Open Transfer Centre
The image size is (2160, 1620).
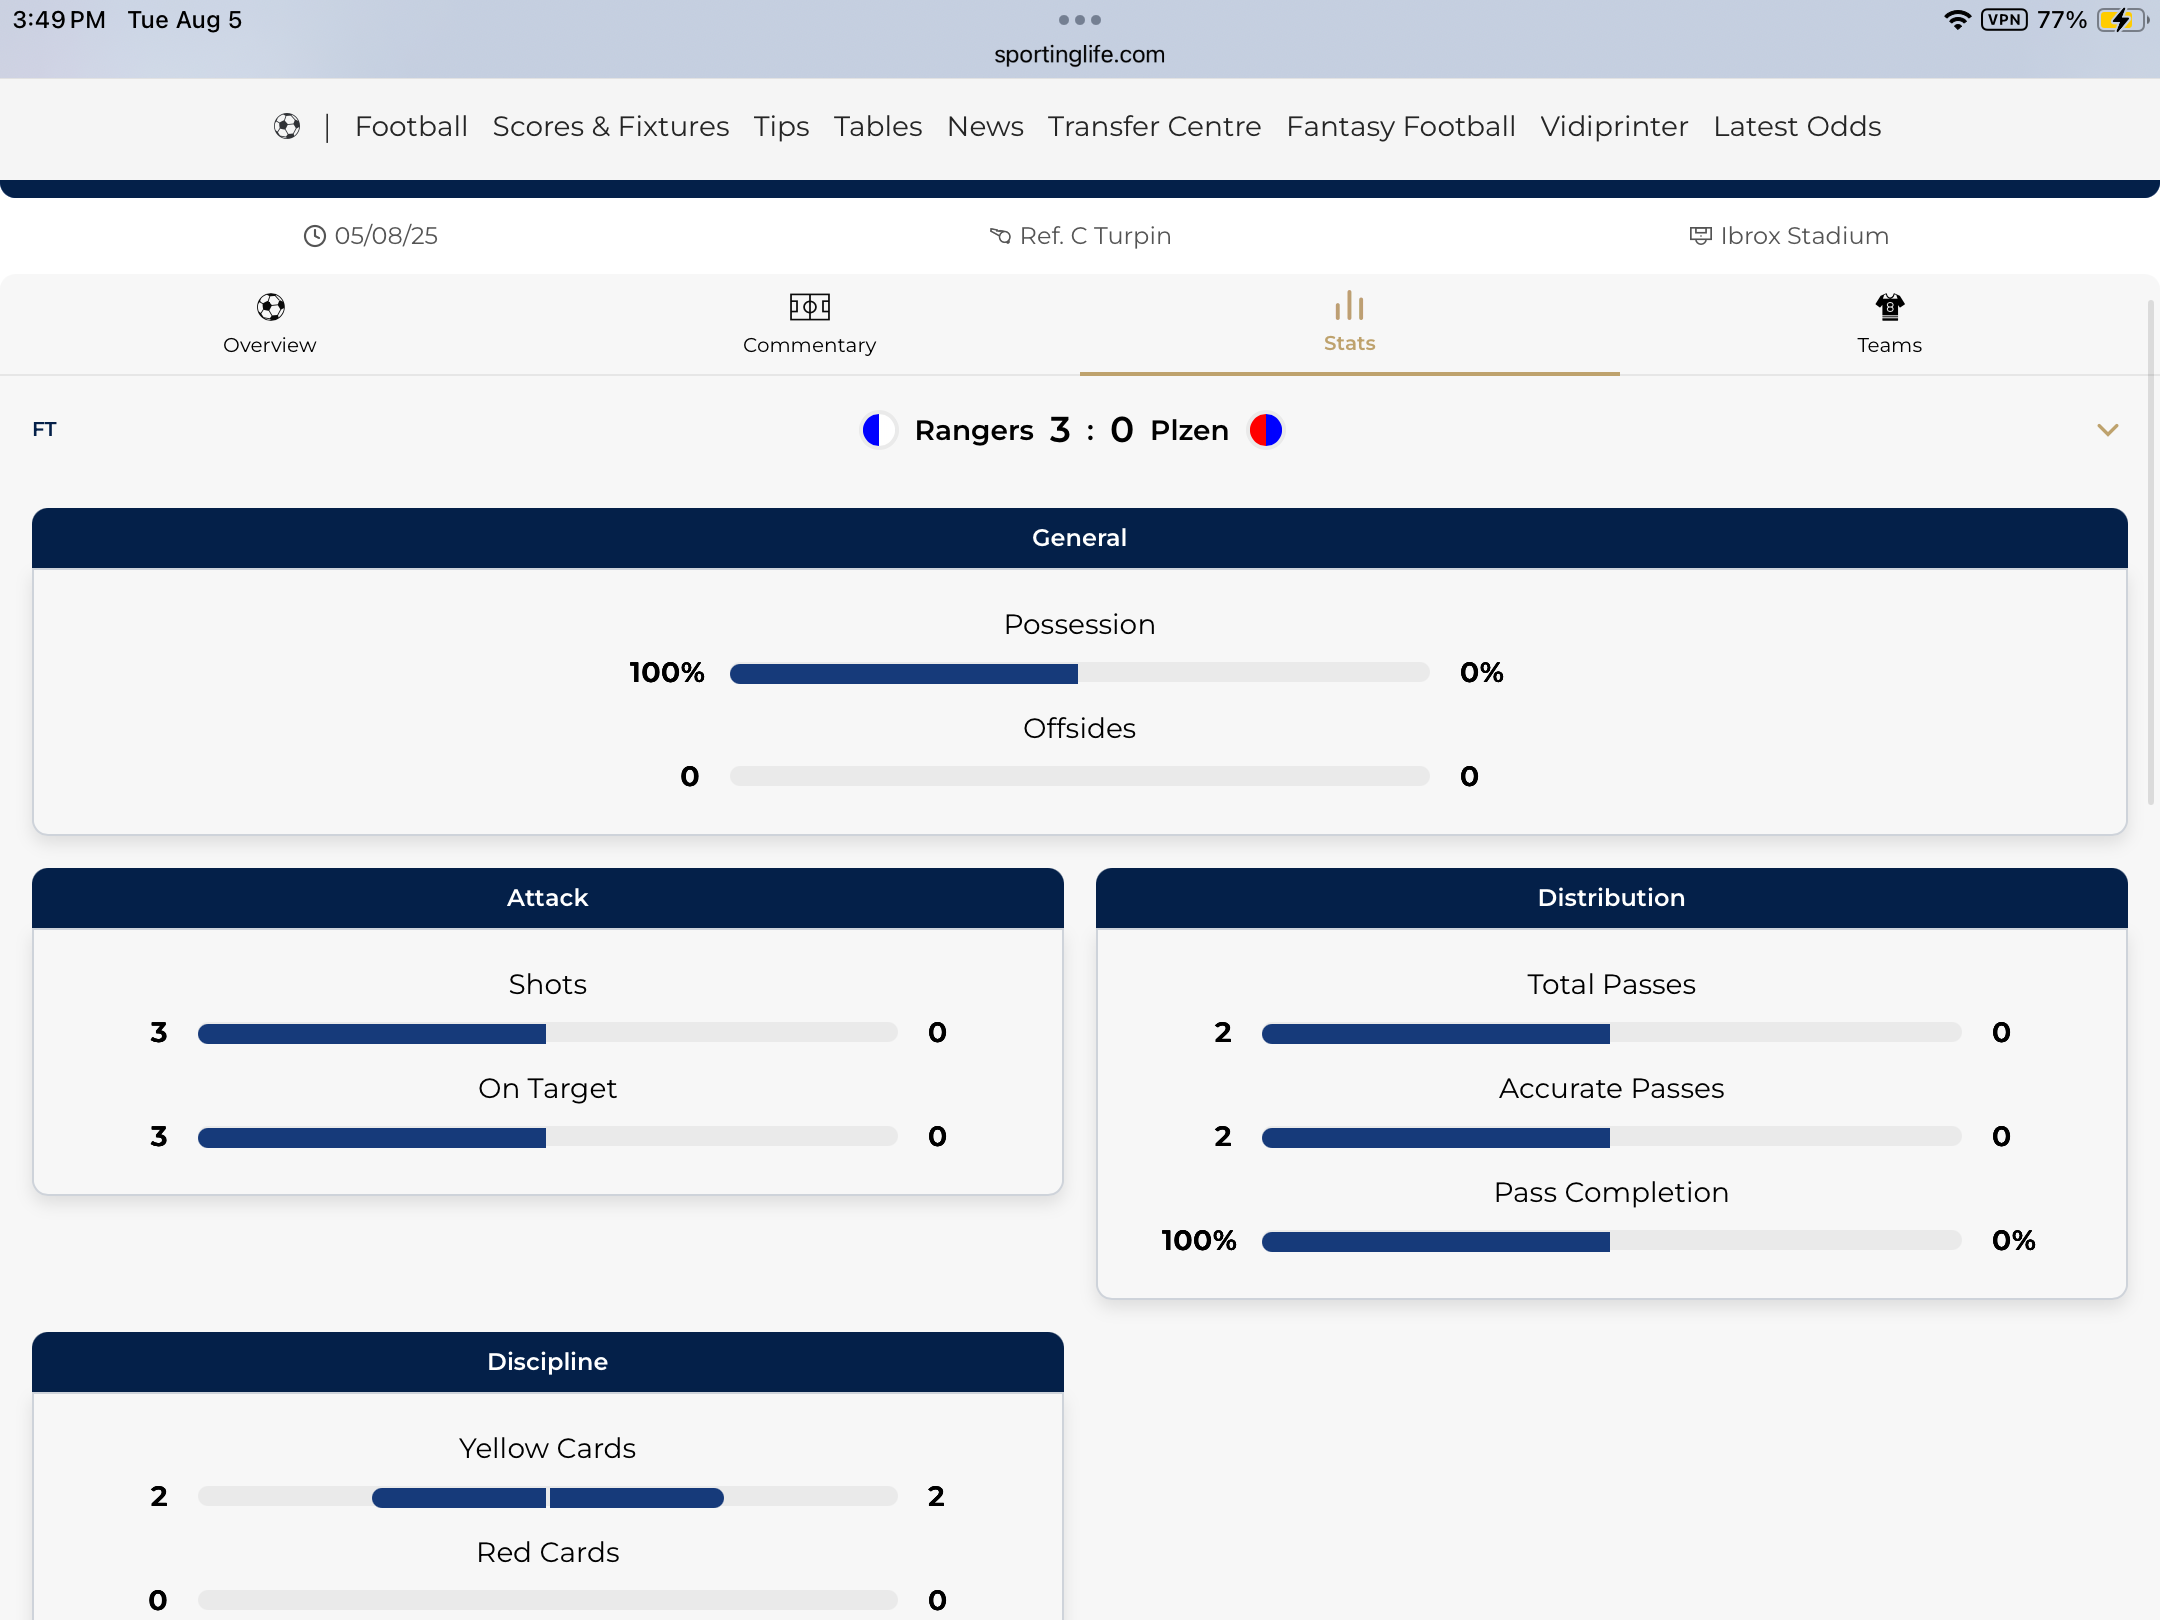click(1154, 126)
